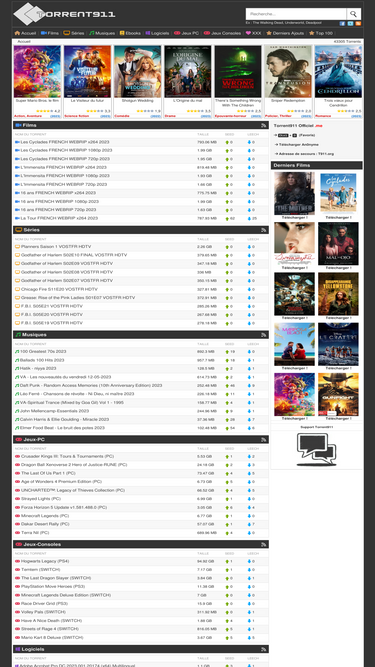375x667 pixels.
Task: Open Hogwarts Legacy (PS4) torrent link
Action: [x=45, y=561]
